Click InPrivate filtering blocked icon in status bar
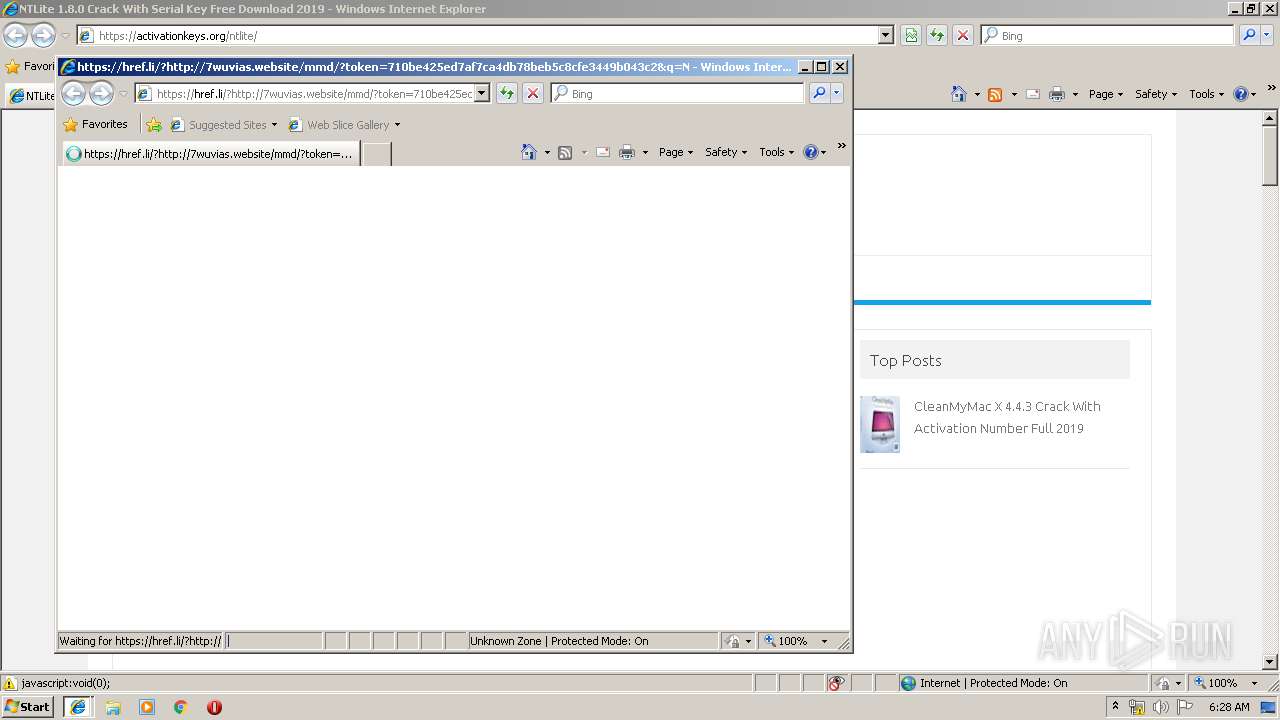The width and height of the screenshot is (1280, 720). [x=836, y=683]
